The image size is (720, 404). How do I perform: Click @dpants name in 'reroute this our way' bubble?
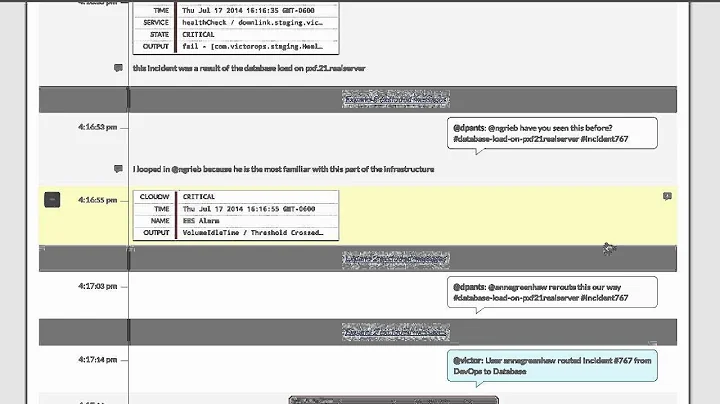[x=469, y=287]
